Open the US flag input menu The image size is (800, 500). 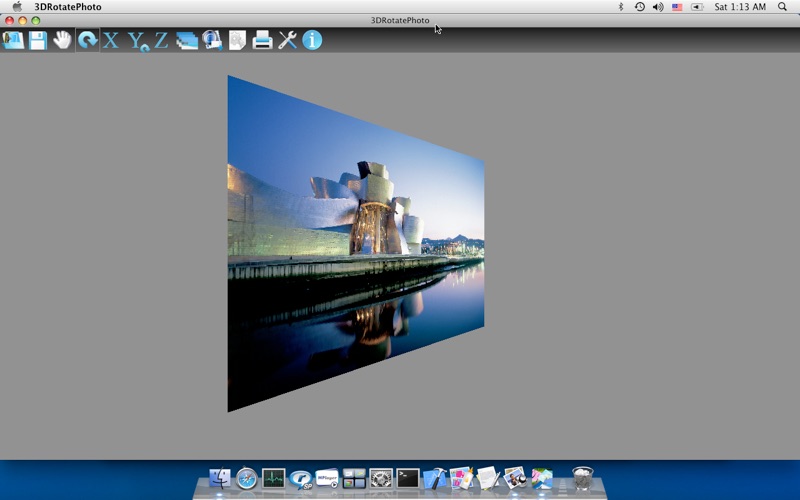tap(677, 7)
